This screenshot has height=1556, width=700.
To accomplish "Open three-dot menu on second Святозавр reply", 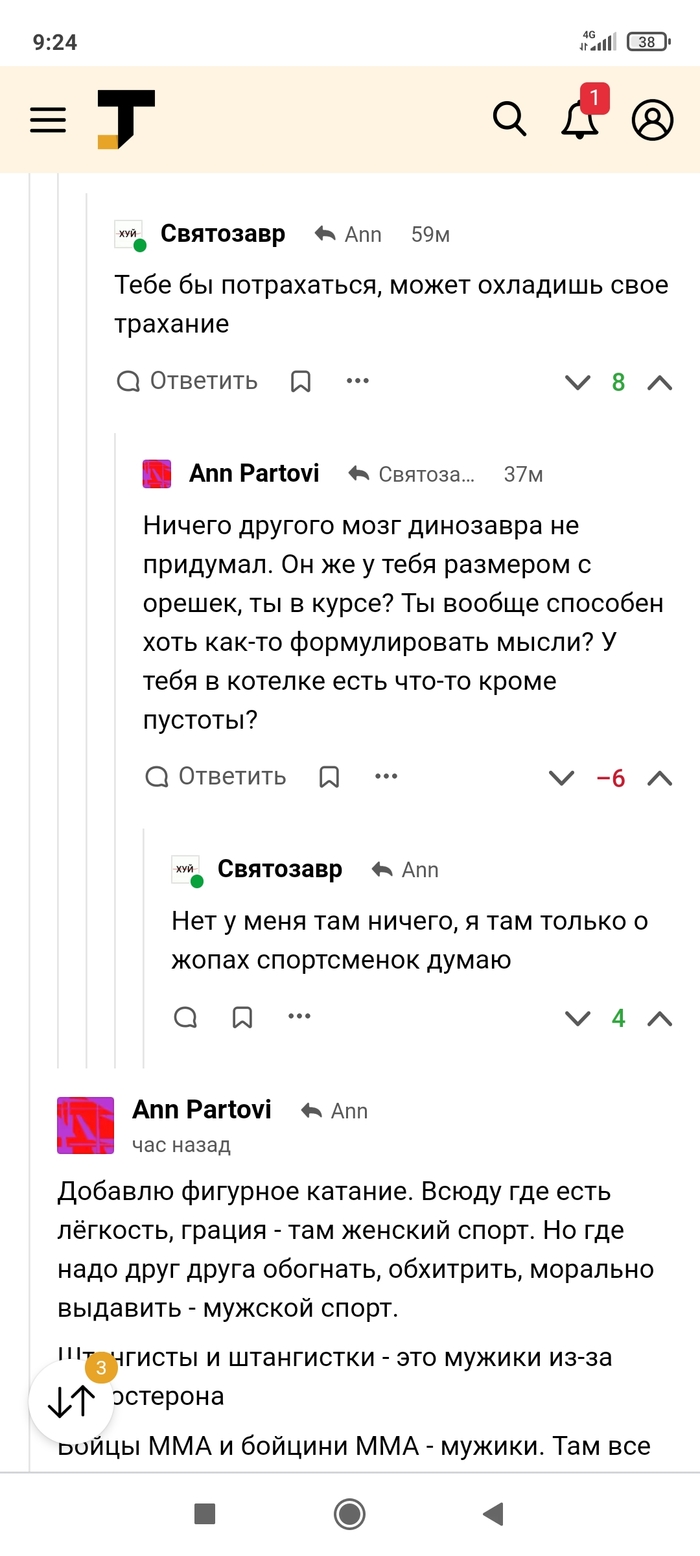I will (x=299, y=1018).
